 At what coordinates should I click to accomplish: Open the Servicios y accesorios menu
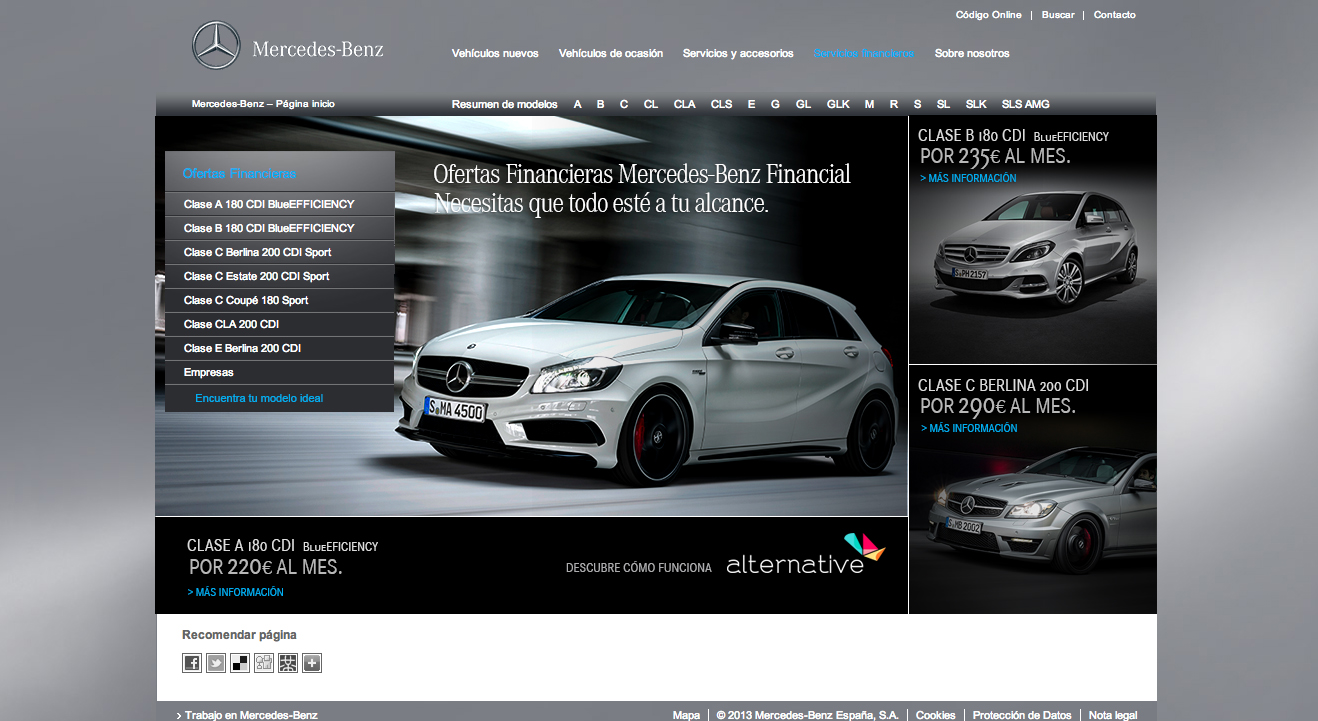[738, 54]
